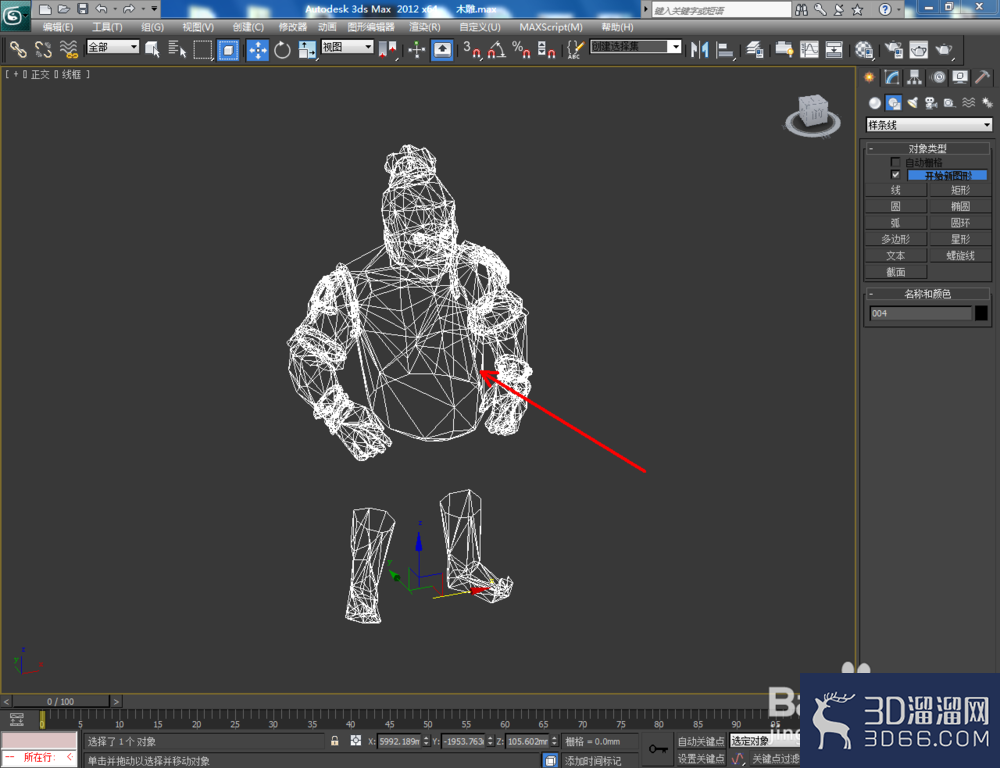Click the time slider 0 / 100 handle

61,701
